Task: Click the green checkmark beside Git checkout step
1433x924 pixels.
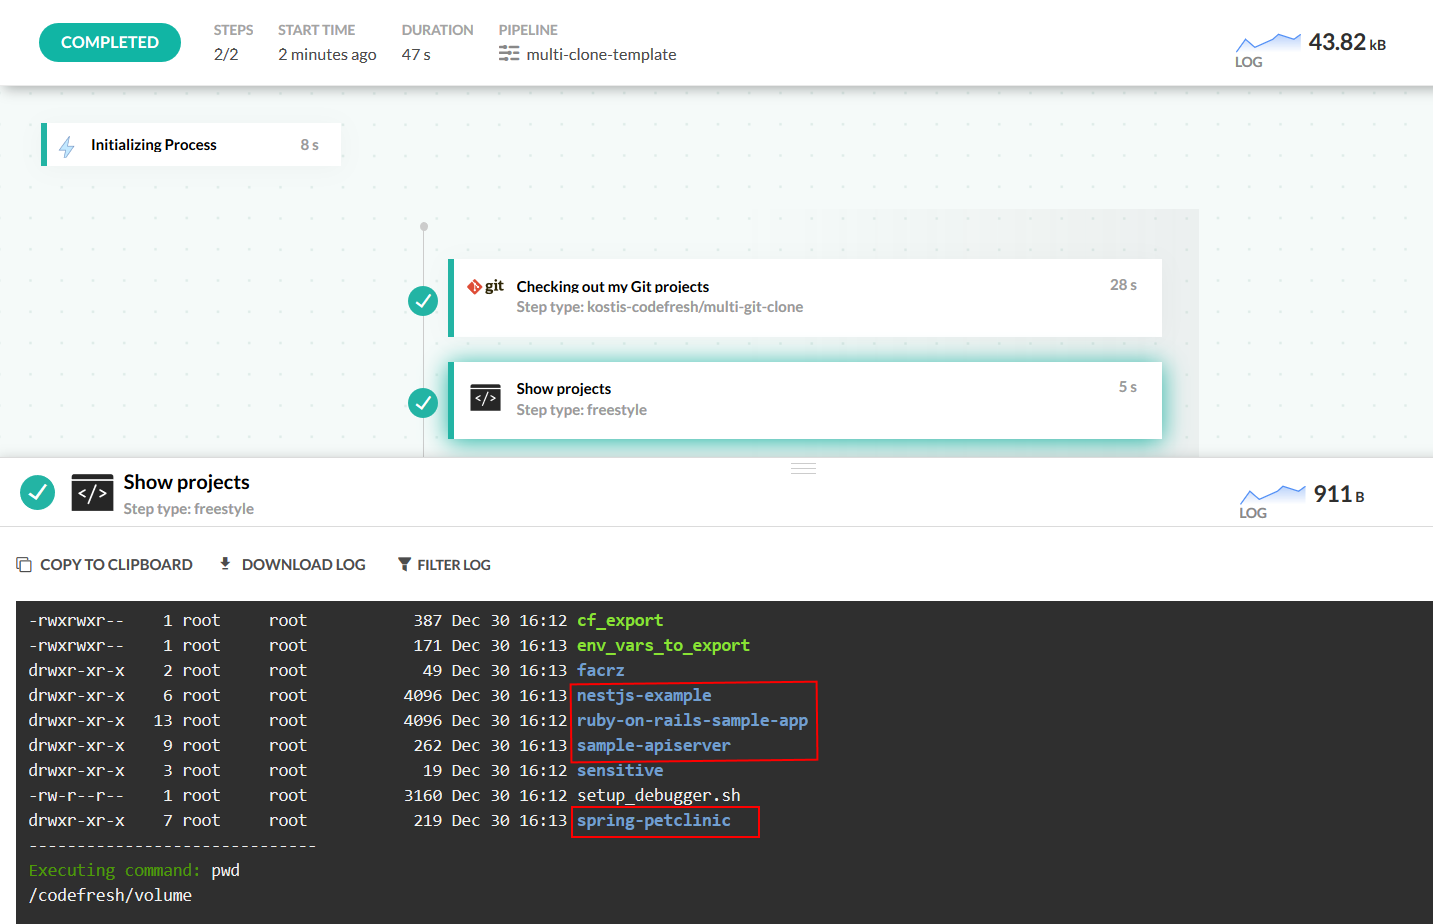Action: (x=423, y=301)
